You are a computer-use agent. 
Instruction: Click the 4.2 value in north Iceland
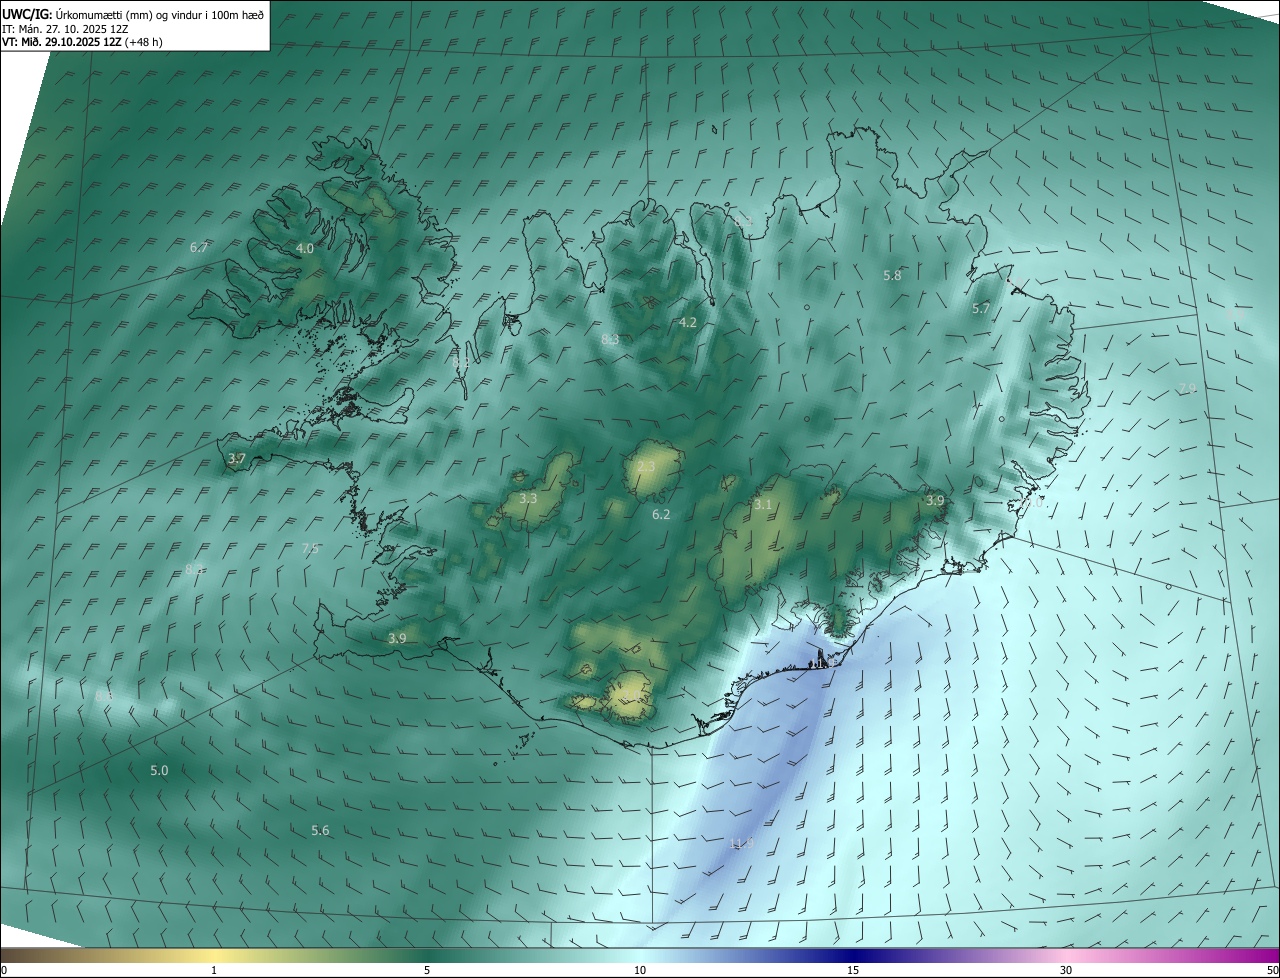pyautogui.click(x=687, y=322)
